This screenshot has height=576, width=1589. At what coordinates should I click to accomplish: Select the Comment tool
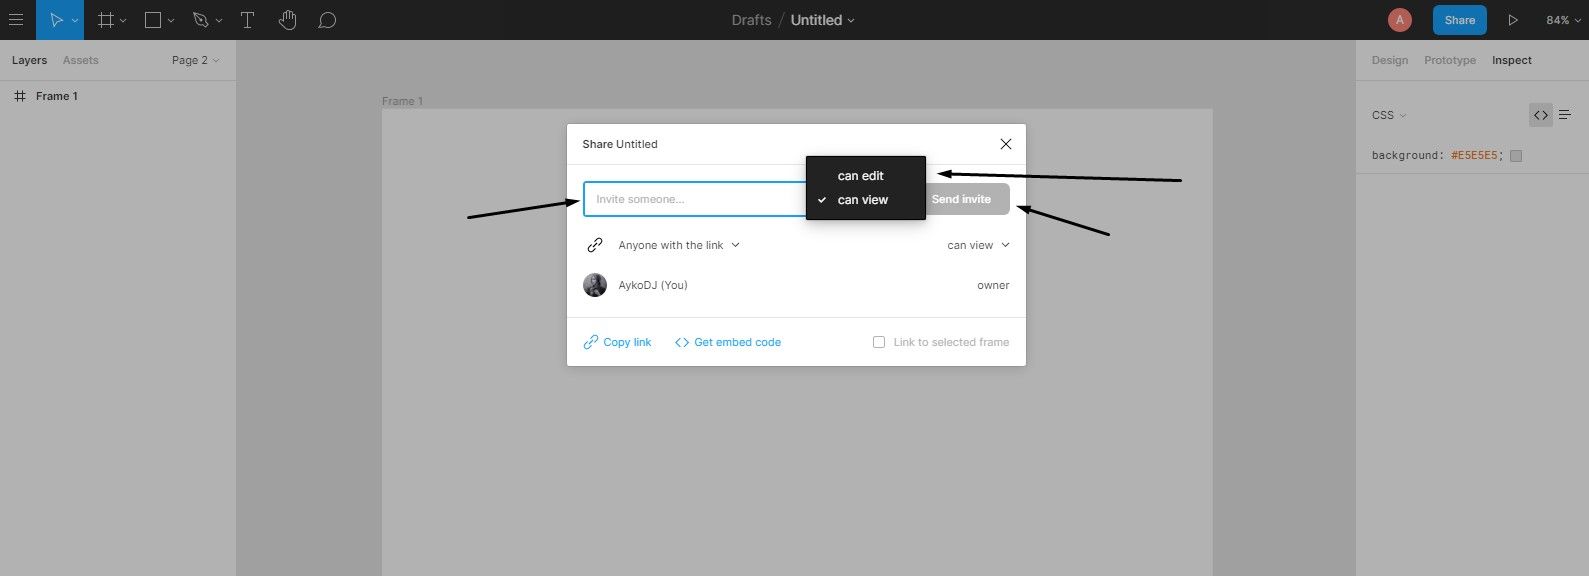[327, 20]
